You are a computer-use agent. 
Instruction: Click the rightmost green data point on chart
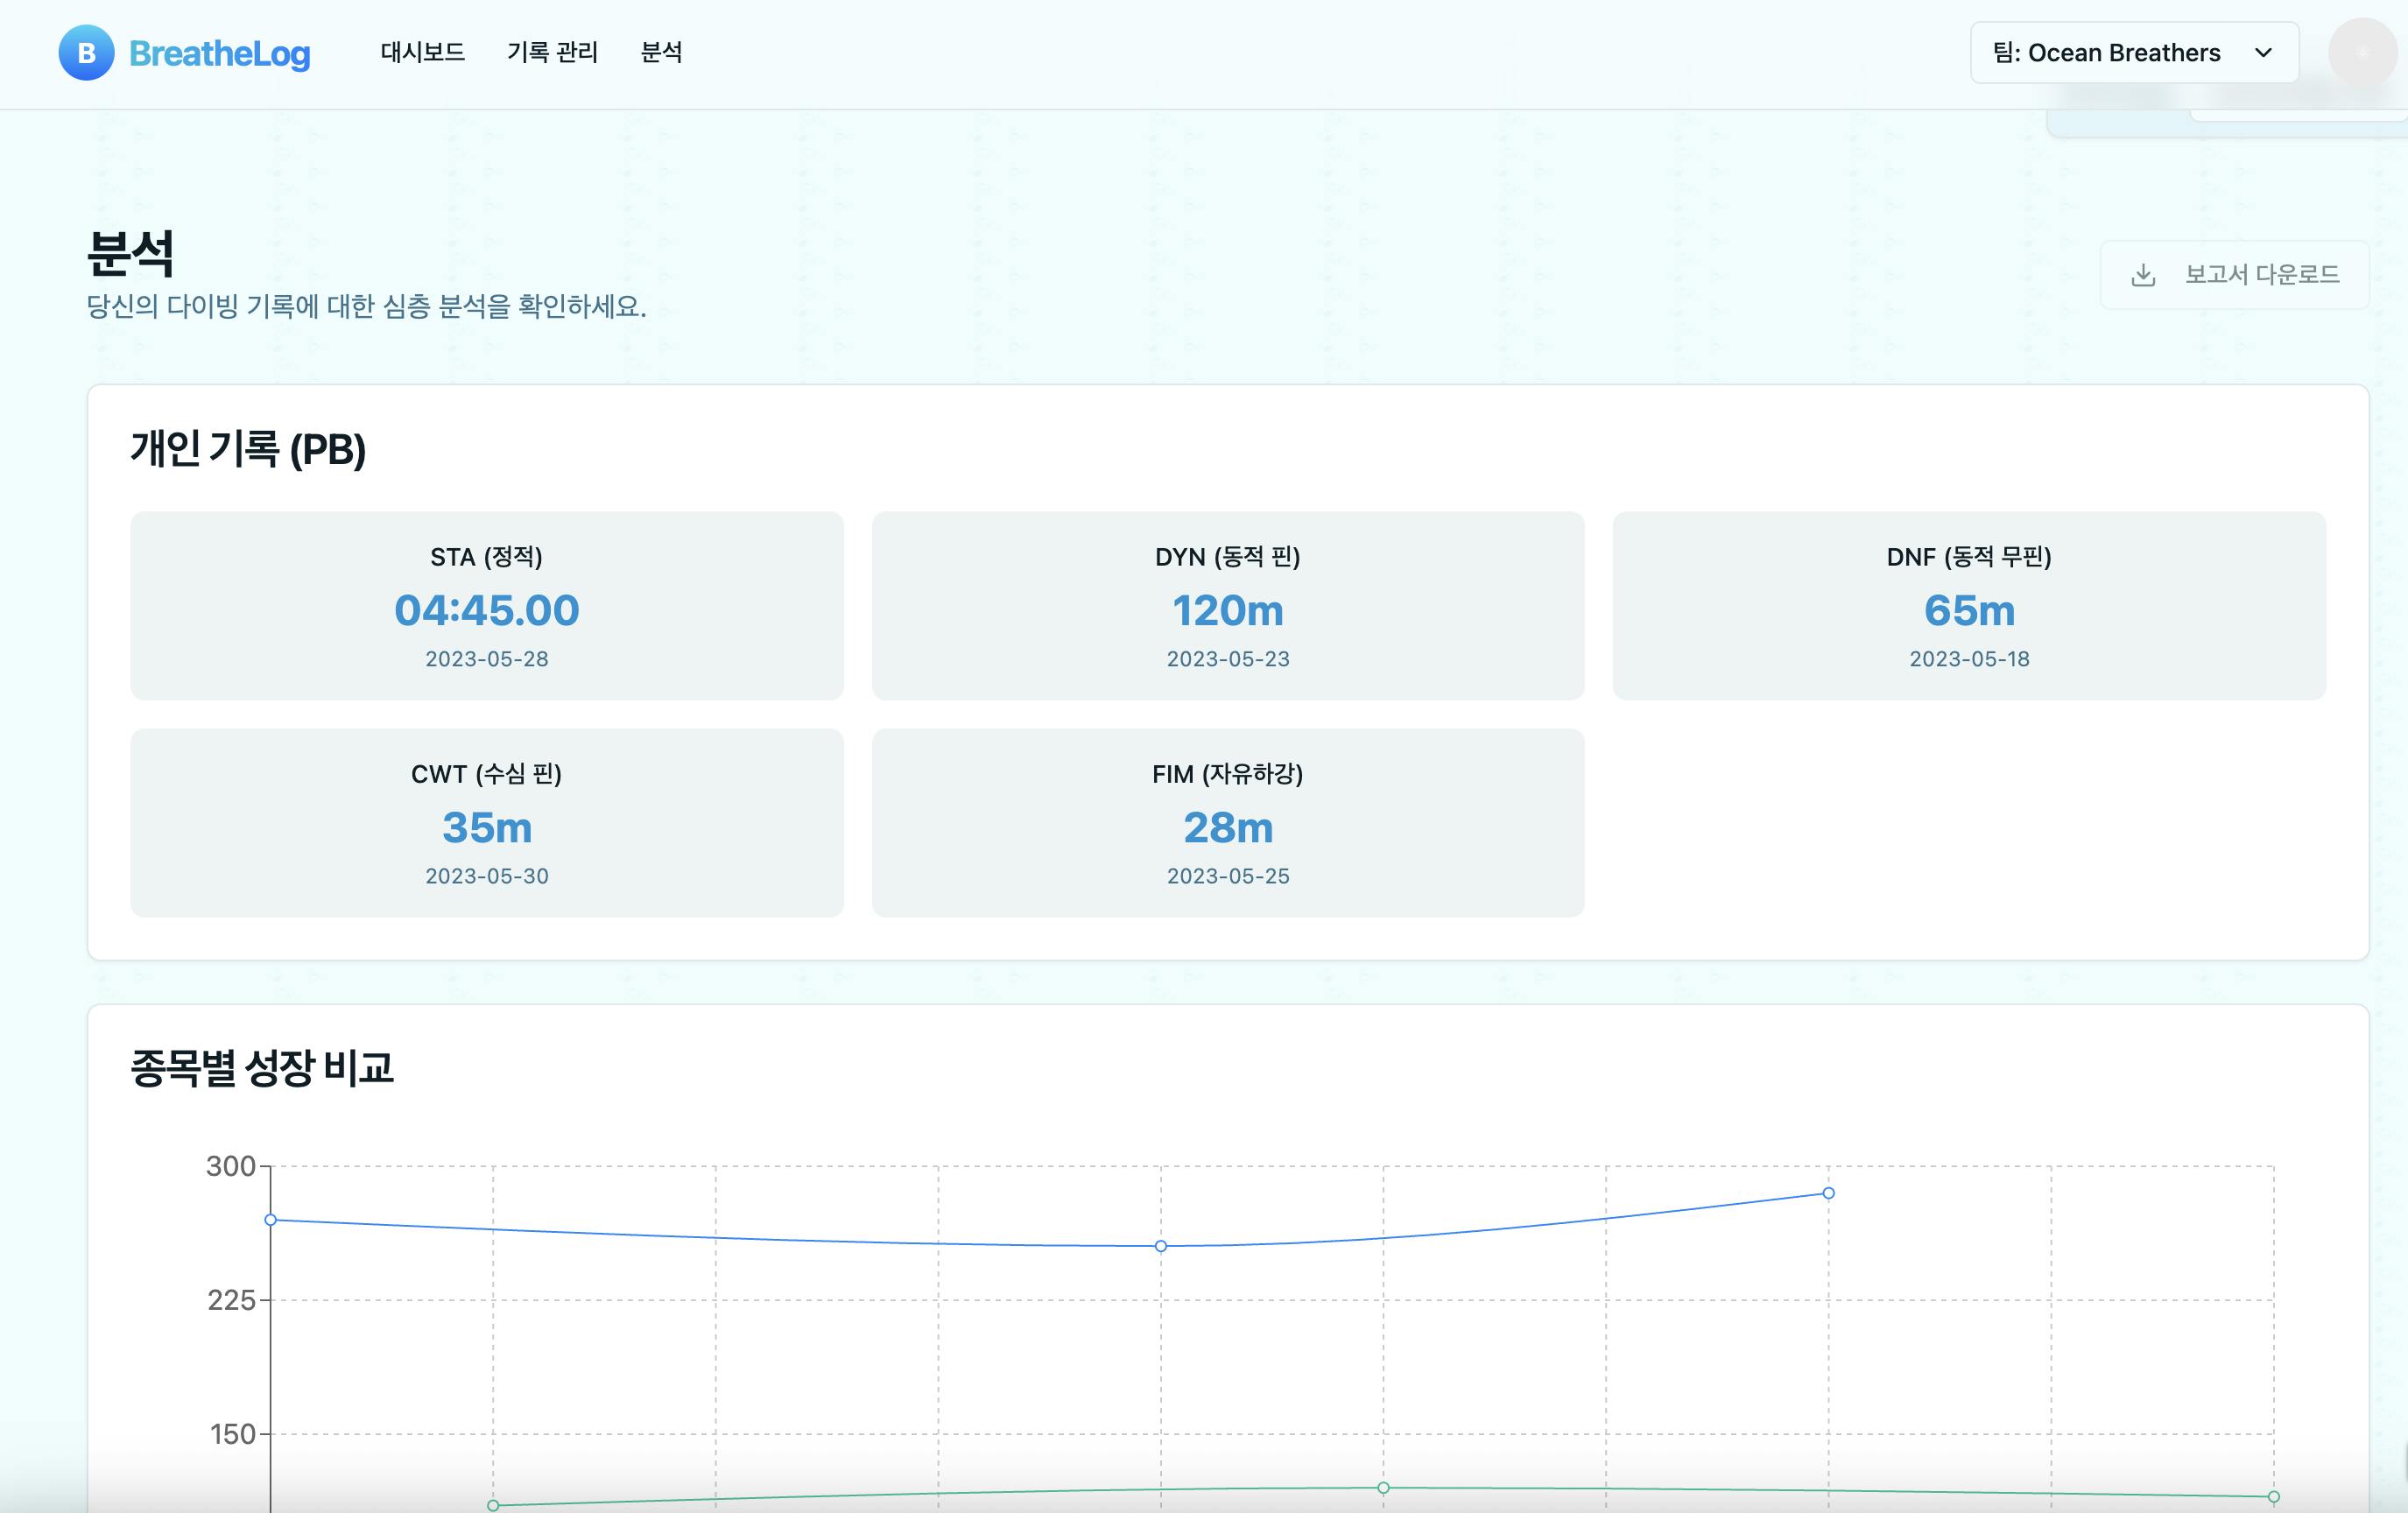tap(2273, 1497)
